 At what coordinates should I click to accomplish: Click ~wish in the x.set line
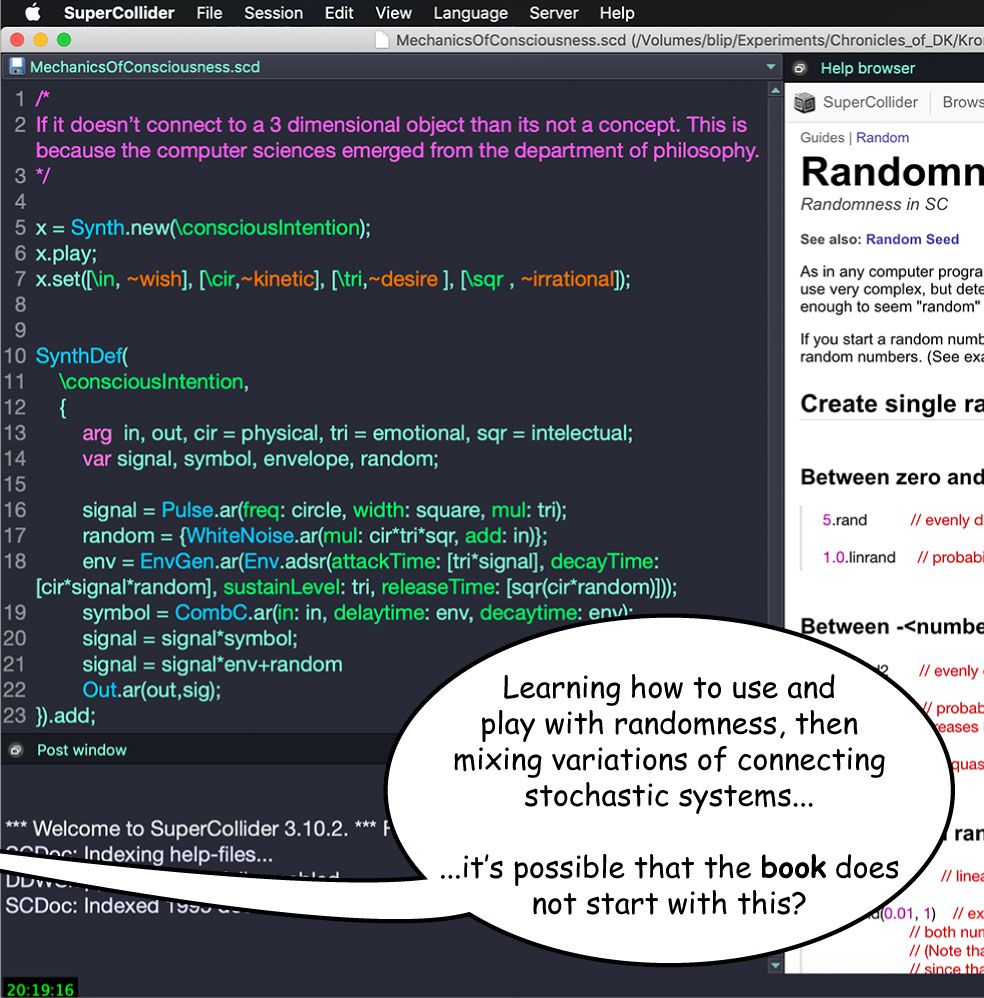coord(154,279)
